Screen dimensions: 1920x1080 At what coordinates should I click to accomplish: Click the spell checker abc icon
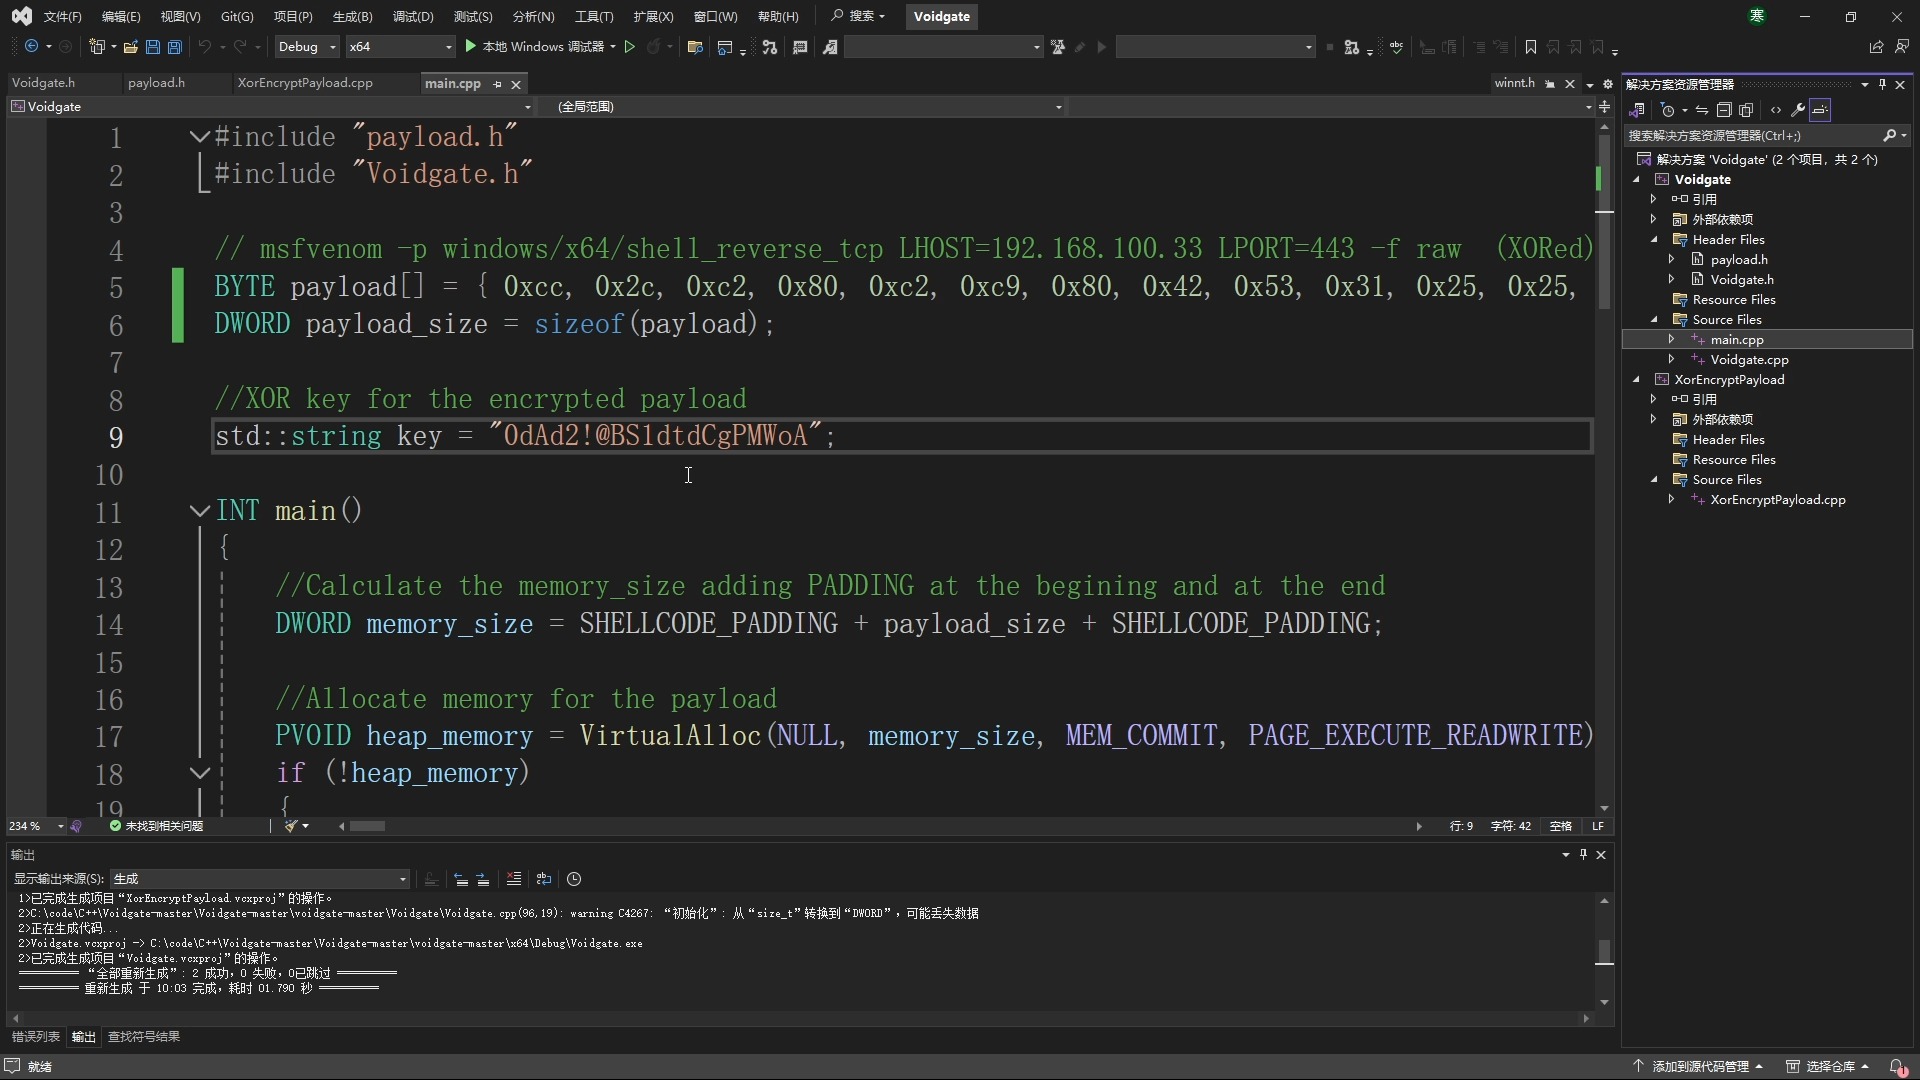coord(1397,47)
